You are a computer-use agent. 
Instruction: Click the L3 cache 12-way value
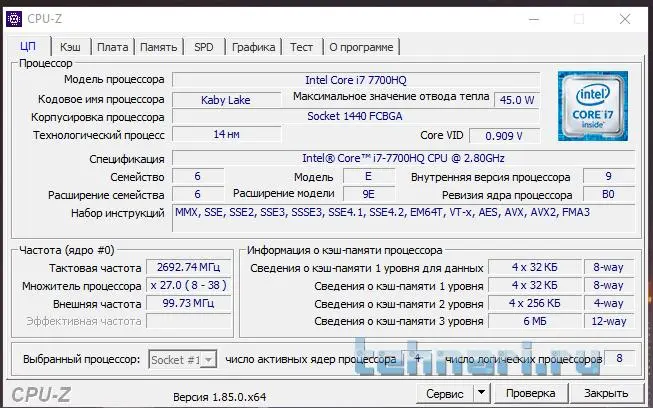coord(608,321)
